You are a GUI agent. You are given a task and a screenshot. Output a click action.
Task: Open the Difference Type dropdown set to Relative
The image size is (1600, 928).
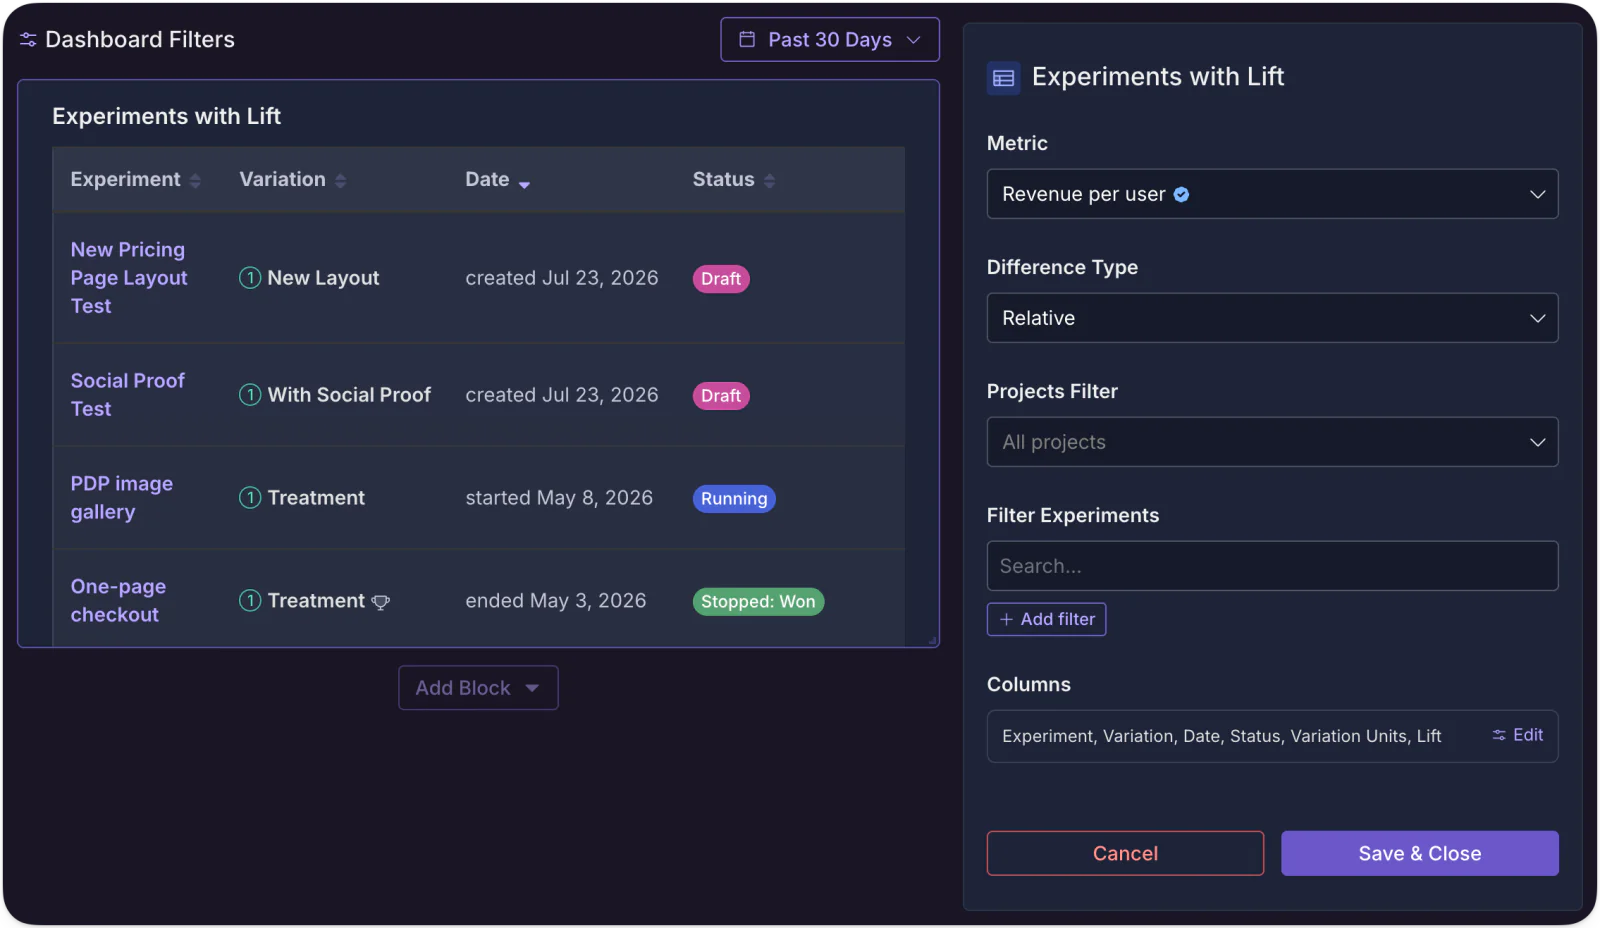pos(1272,318)
